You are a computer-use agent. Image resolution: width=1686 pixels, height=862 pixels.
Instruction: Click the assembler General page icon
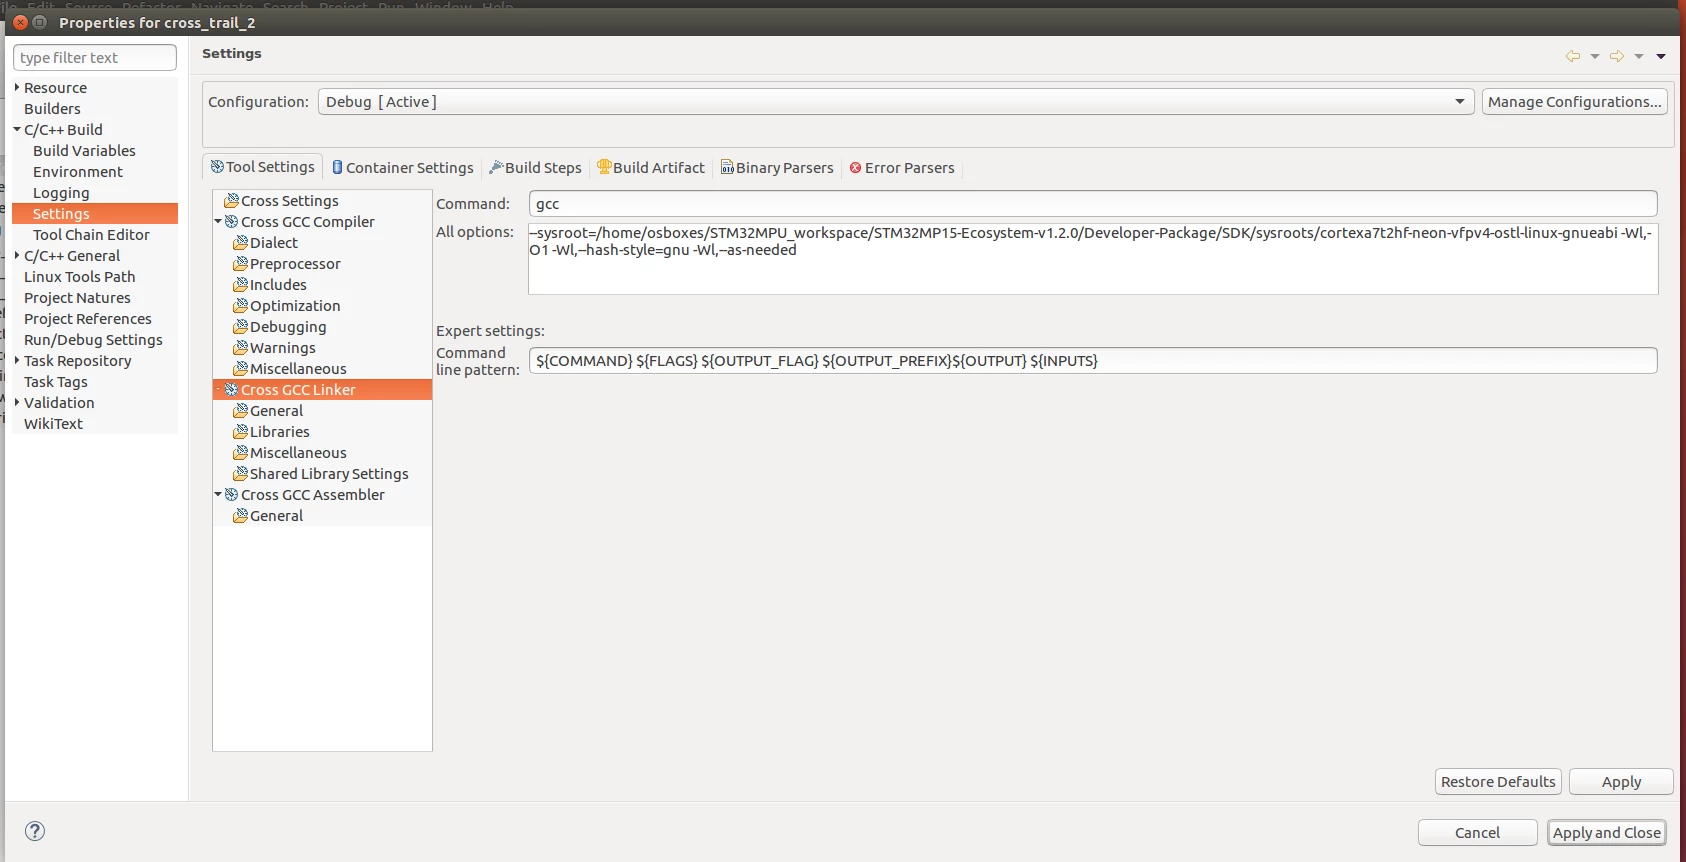pyautogui.click(x=240, y=516)
